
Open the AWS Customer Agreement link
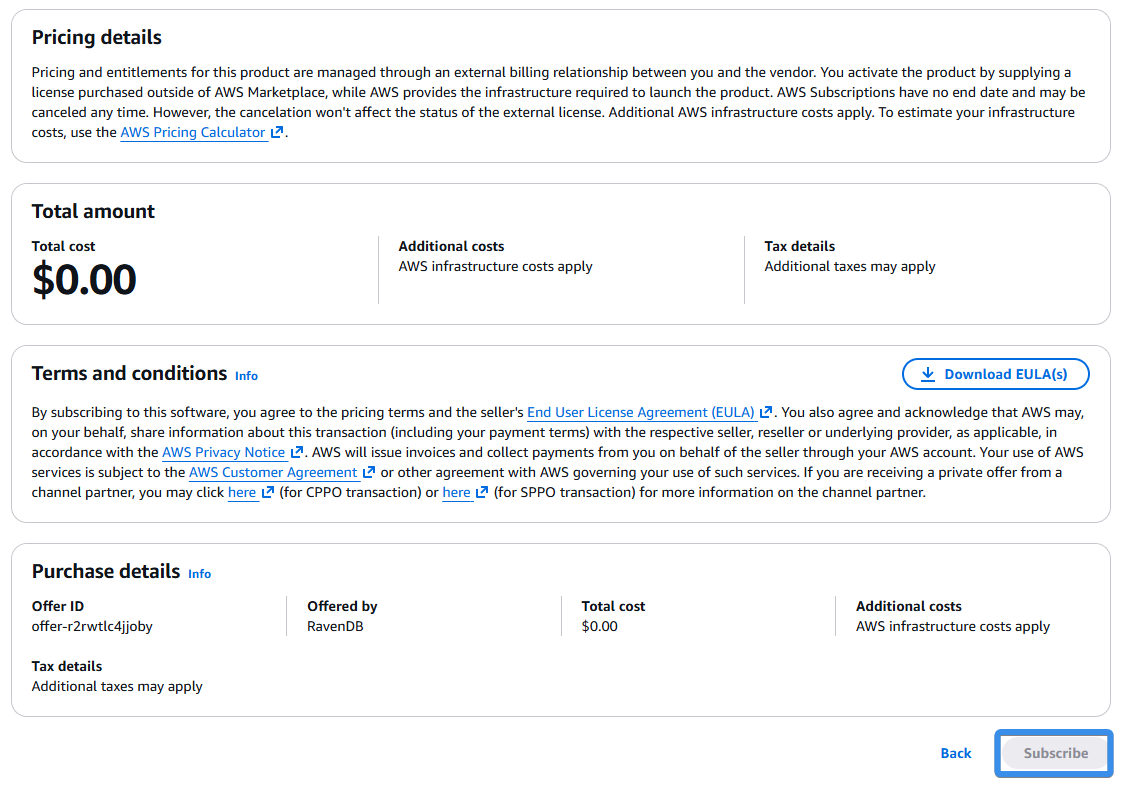[x=273, y=473]
